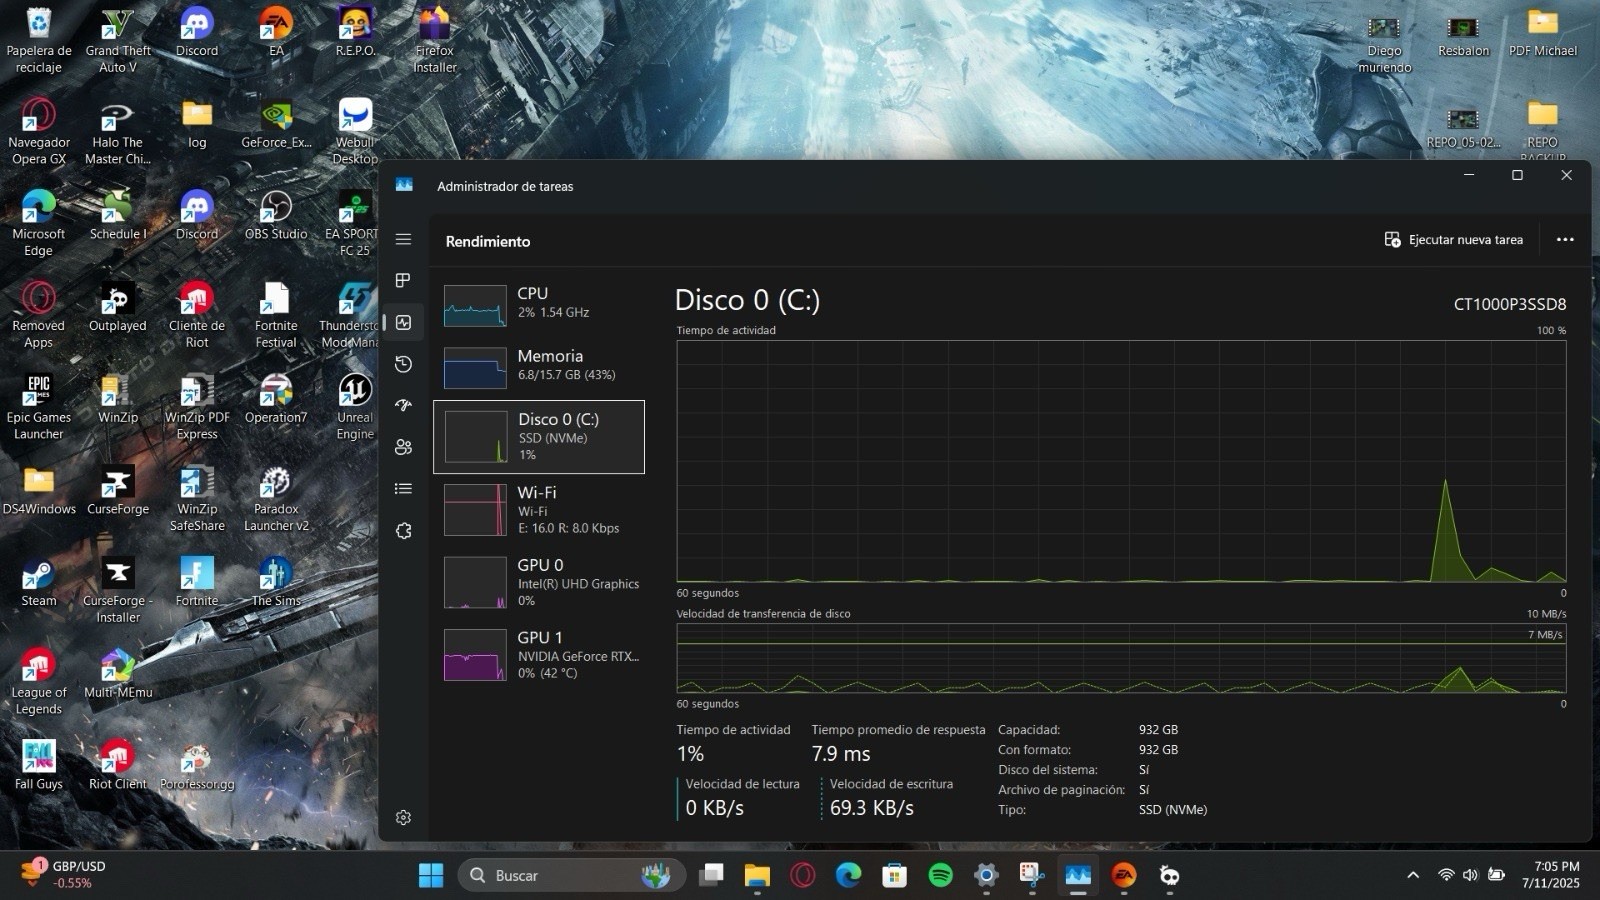Click the 932 GB Capacidad value
This screenshot has width=1600, height=900.
[1158, 730]
